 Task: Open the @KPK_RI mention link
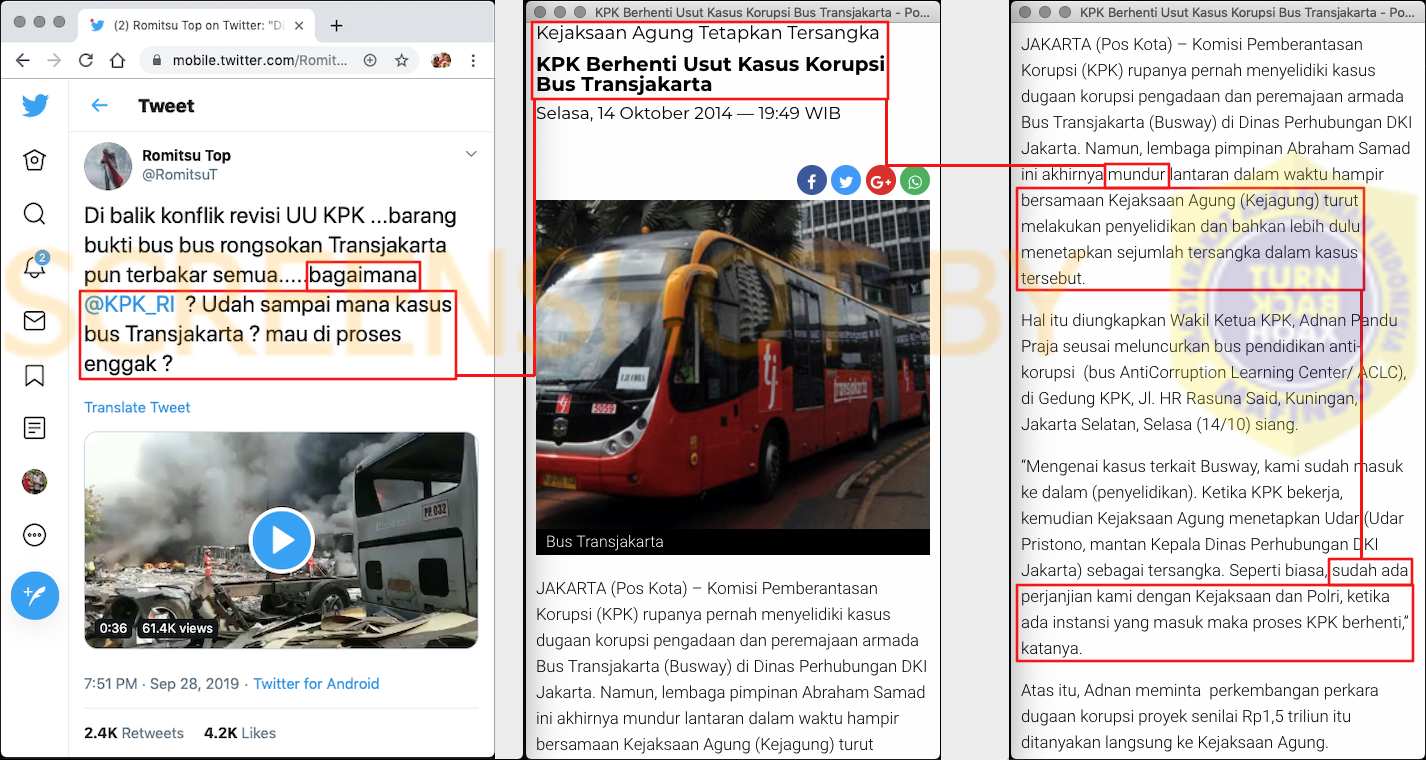click(x=130, y=306)
